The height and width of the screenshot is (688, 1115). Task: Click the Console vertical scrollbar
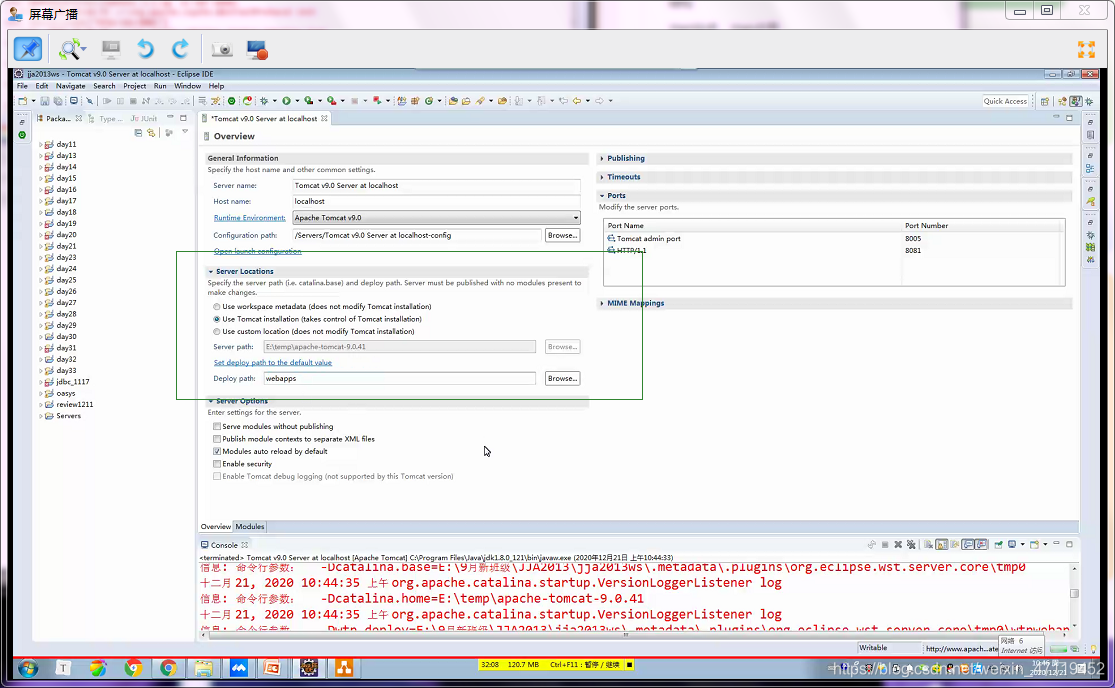point(1074,596)
